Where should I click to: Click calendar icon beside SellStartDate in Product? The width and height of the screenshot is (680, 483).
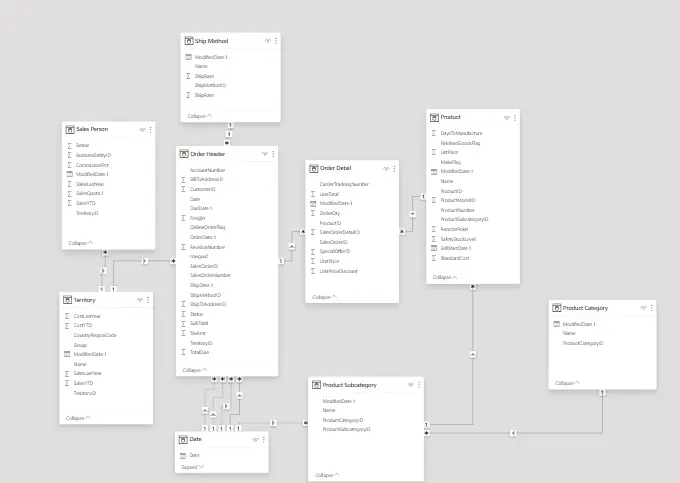point(434,248)
